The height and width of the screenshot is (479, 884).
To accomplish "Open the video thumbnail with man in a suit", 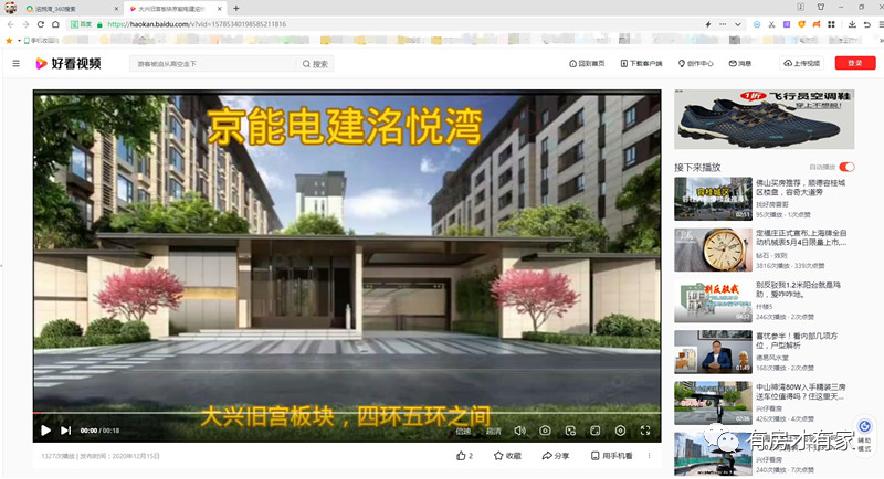I will coord(713,352).
